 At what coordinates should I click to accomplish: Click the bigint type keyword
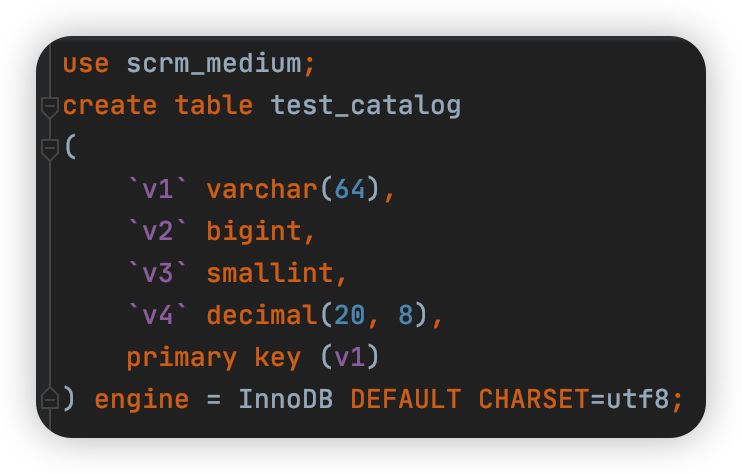tap(253, 231)
